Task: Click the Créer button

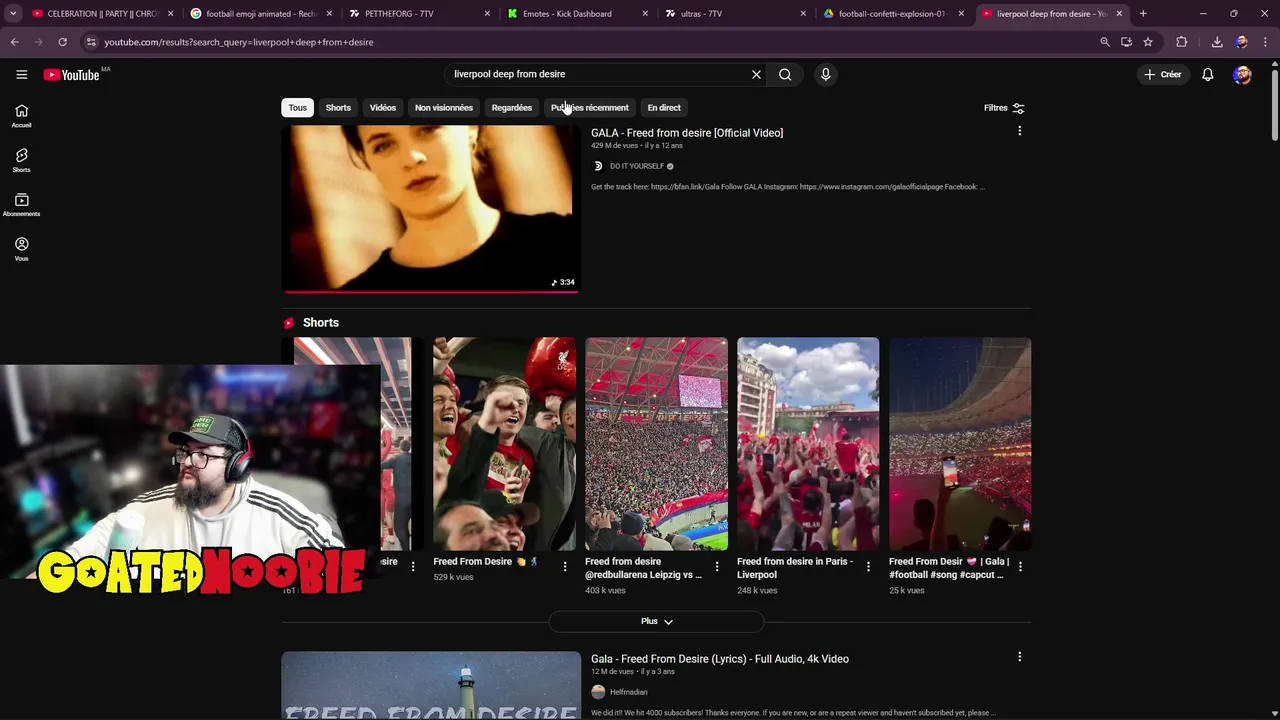Action: pyautogui.click(x=1163, y=74)
